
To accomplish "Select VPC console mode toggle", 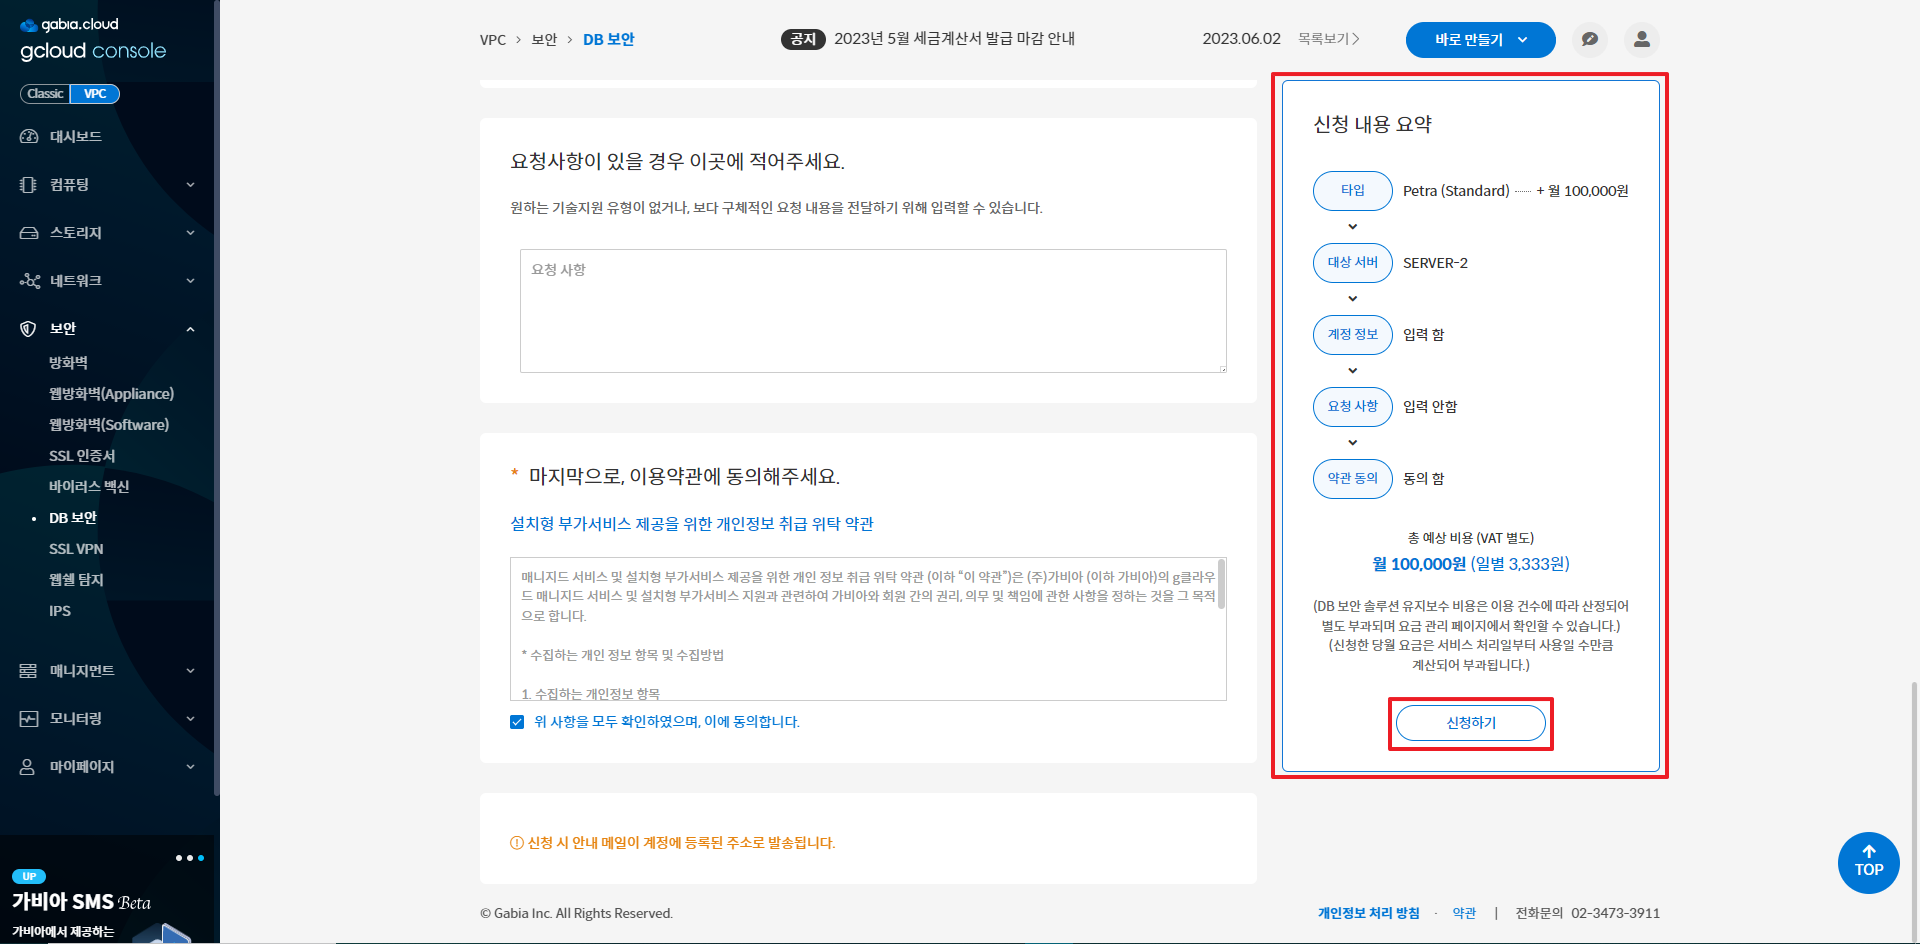I will tap(95, 94).
